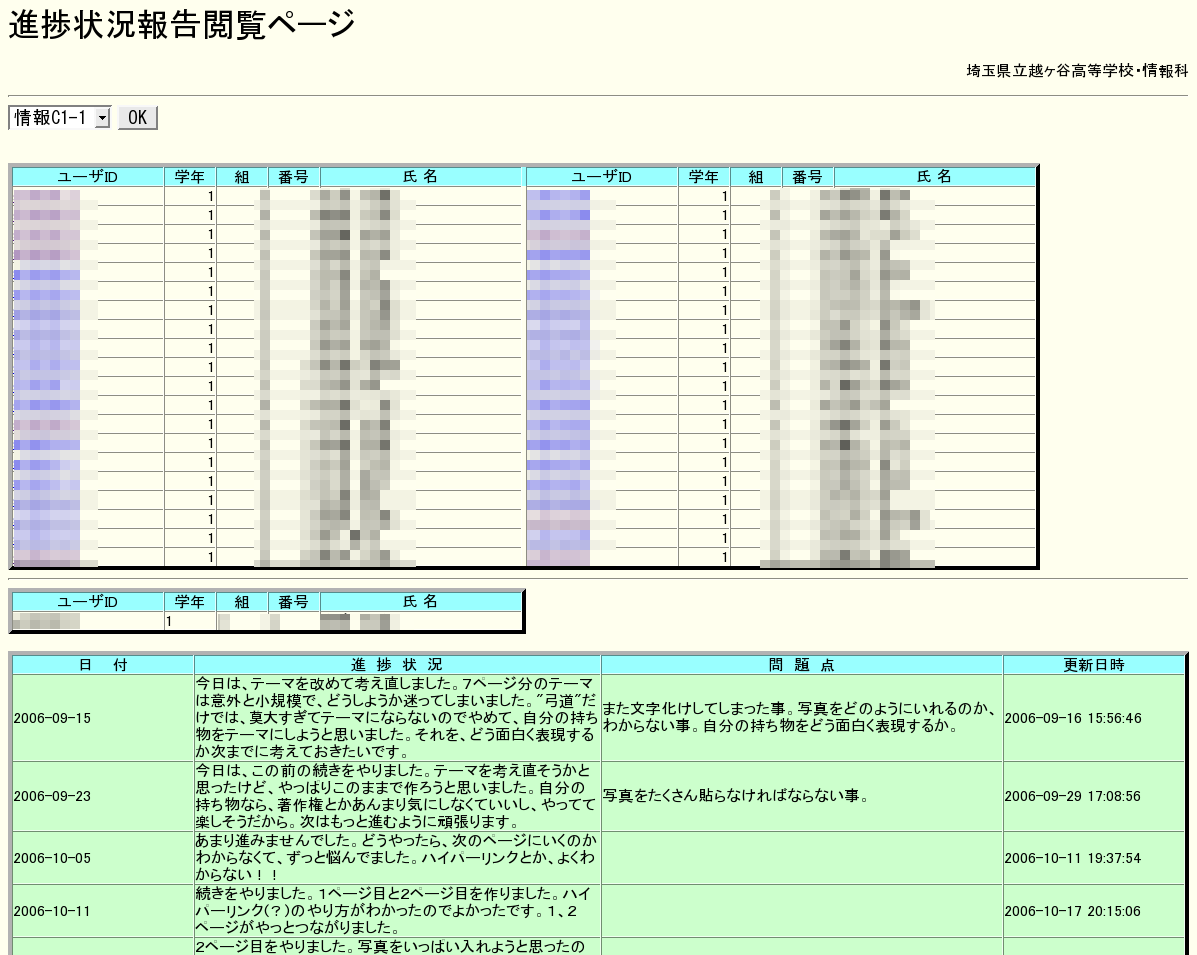This screenshot has width=1197, height=955.
Task: Click 番号 header in the left student list
Action: point(293,177)
